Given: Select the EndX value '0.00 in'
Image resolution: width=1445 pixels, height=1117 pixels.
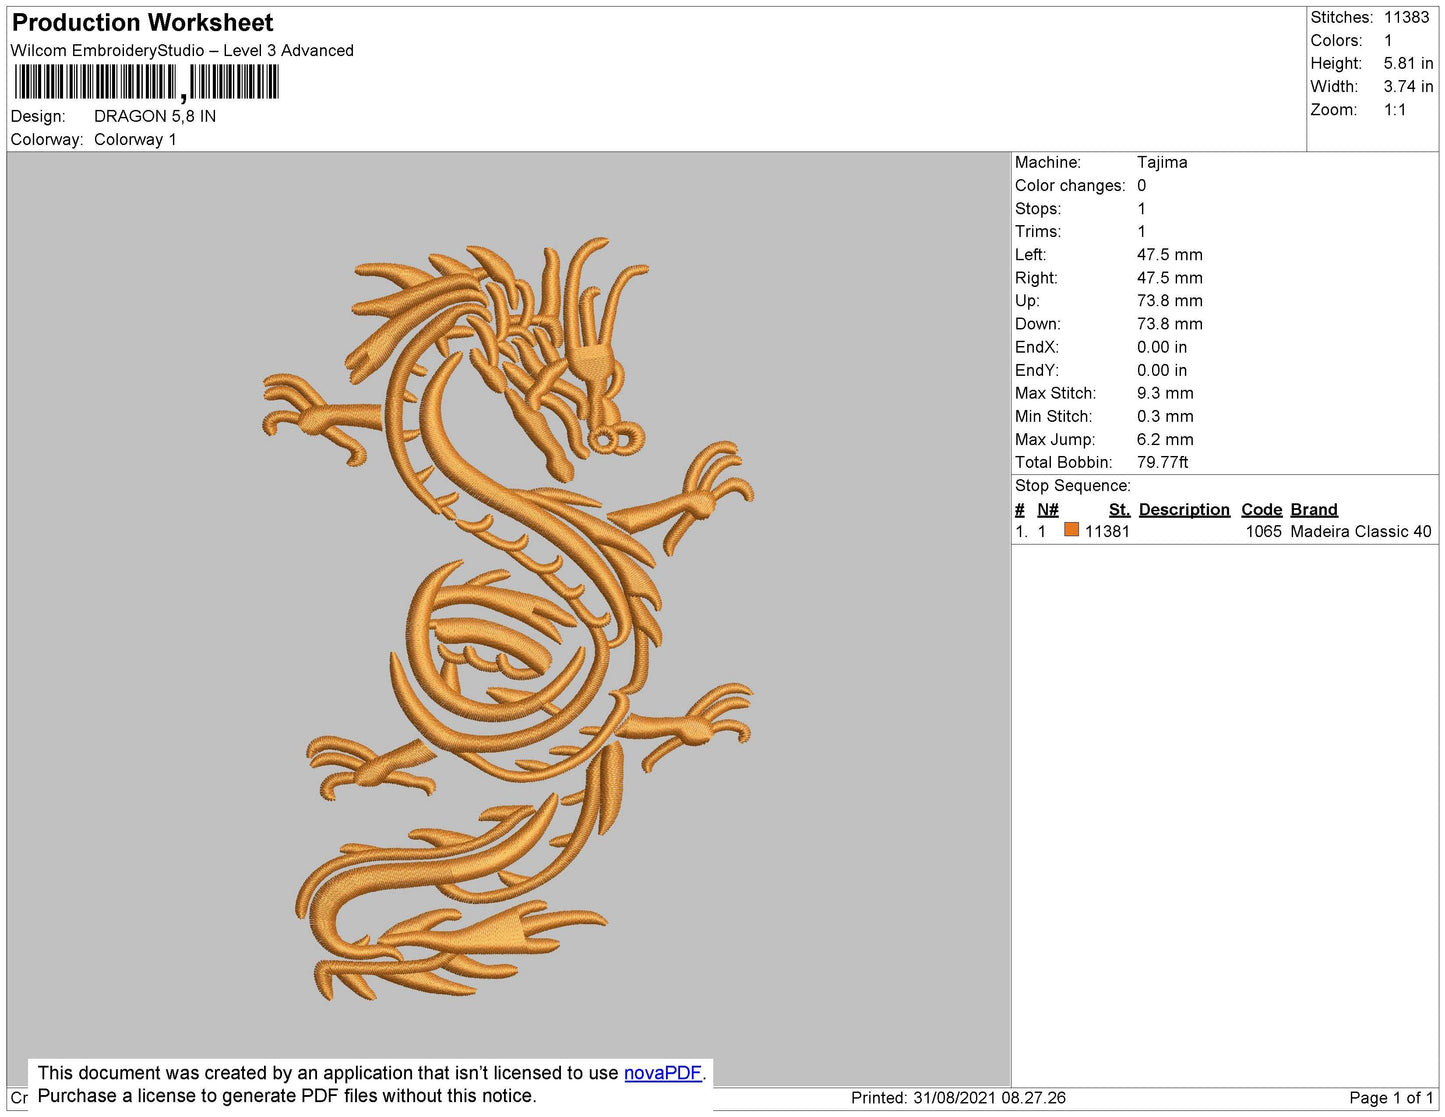Looking at the screenshot, I should 1162,347.
